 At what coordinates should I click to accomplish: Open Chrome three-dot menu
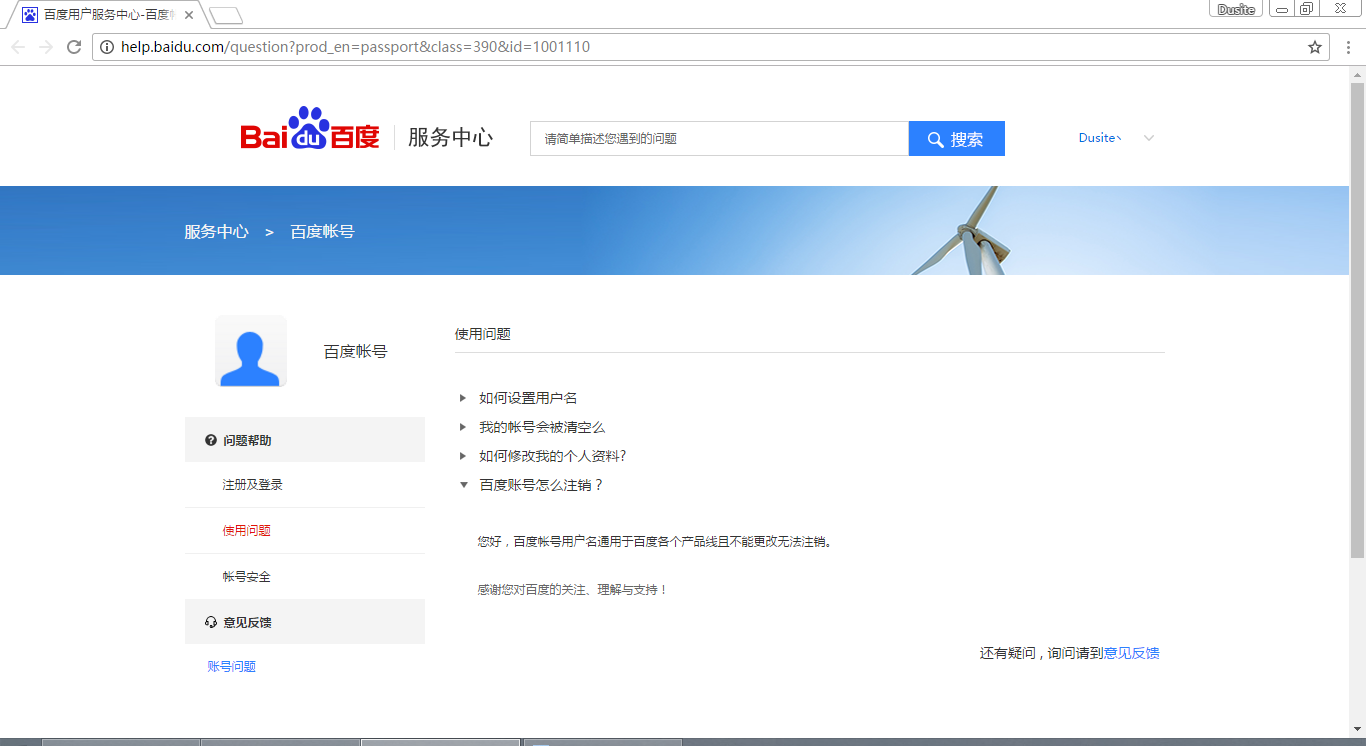click(1348, 47)
